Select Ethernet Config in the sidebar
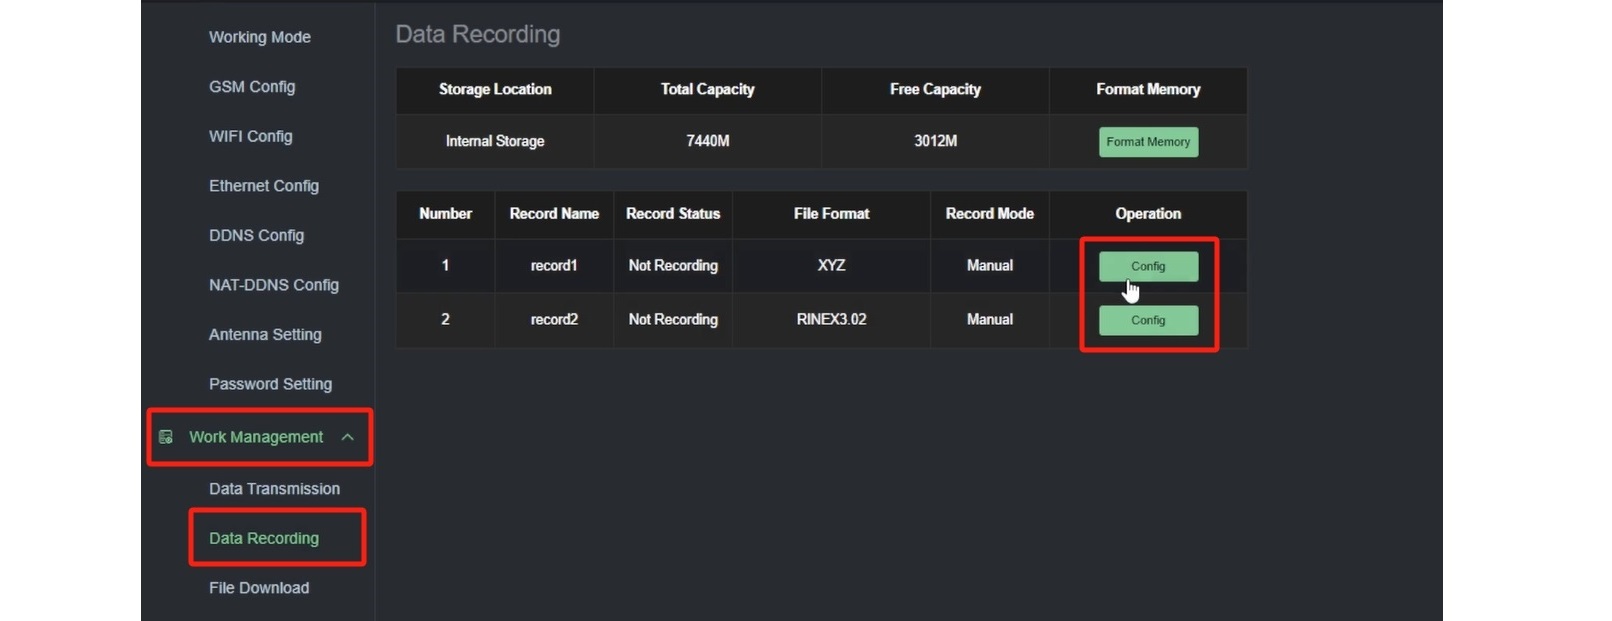The width and height of the screenshot is (1612, 621). click(263, 186)
